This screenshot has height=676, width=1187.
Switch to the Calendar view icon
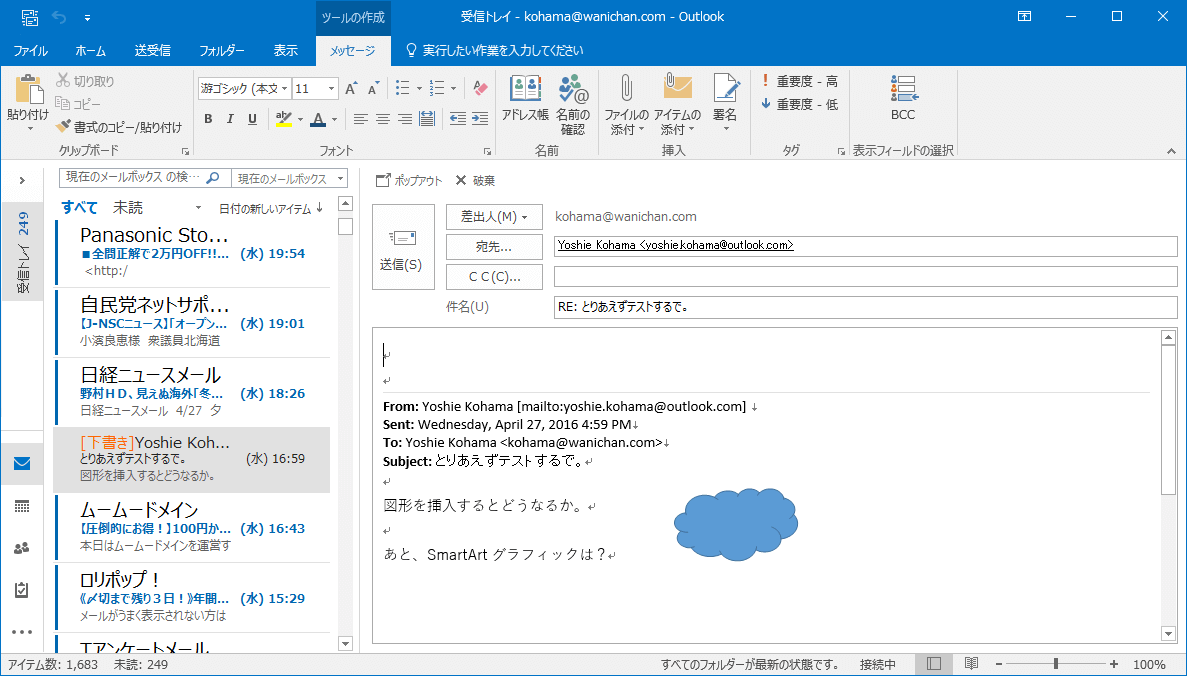[22, 506]
